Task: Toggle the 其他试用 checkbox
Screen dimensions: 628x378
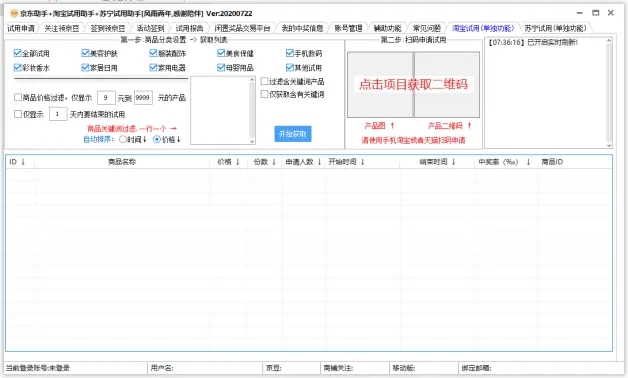Action: [290, 67]
